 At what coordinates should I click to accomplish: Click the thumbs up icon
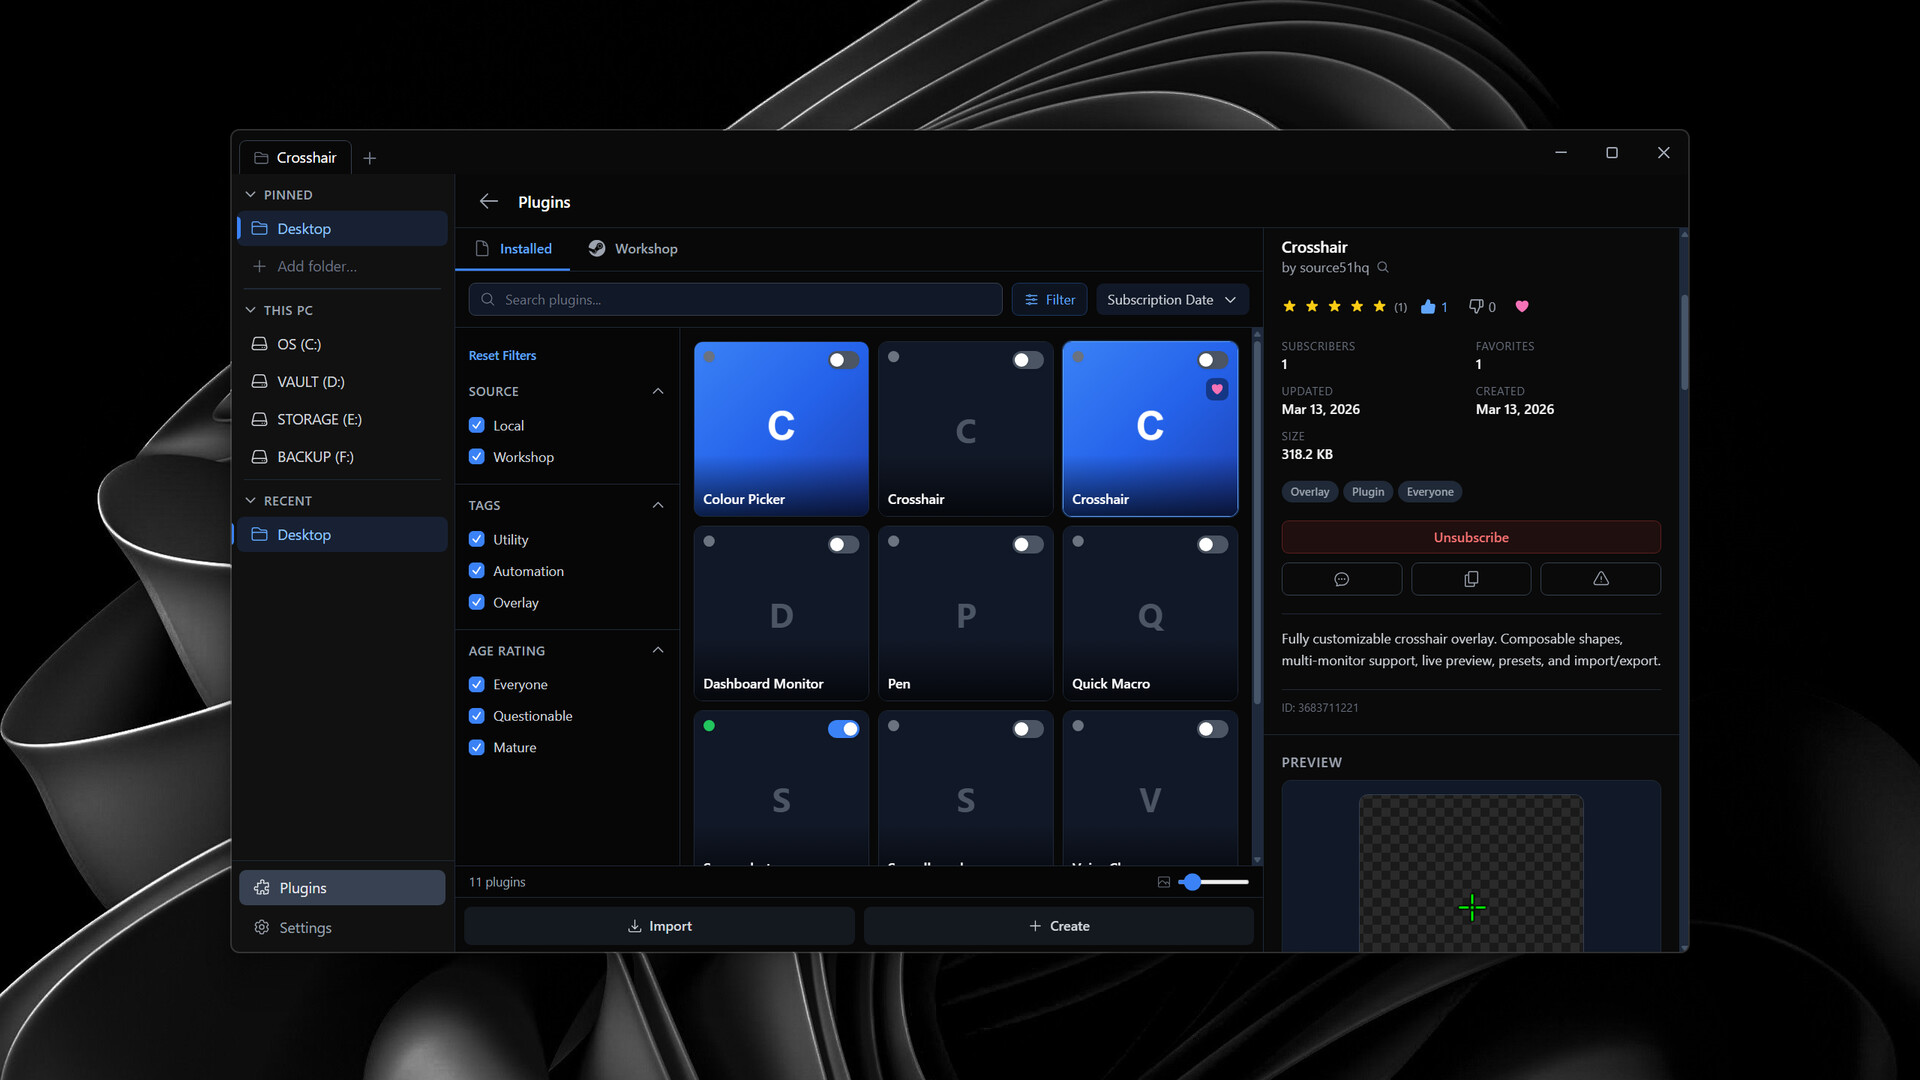pos(1428,307)
